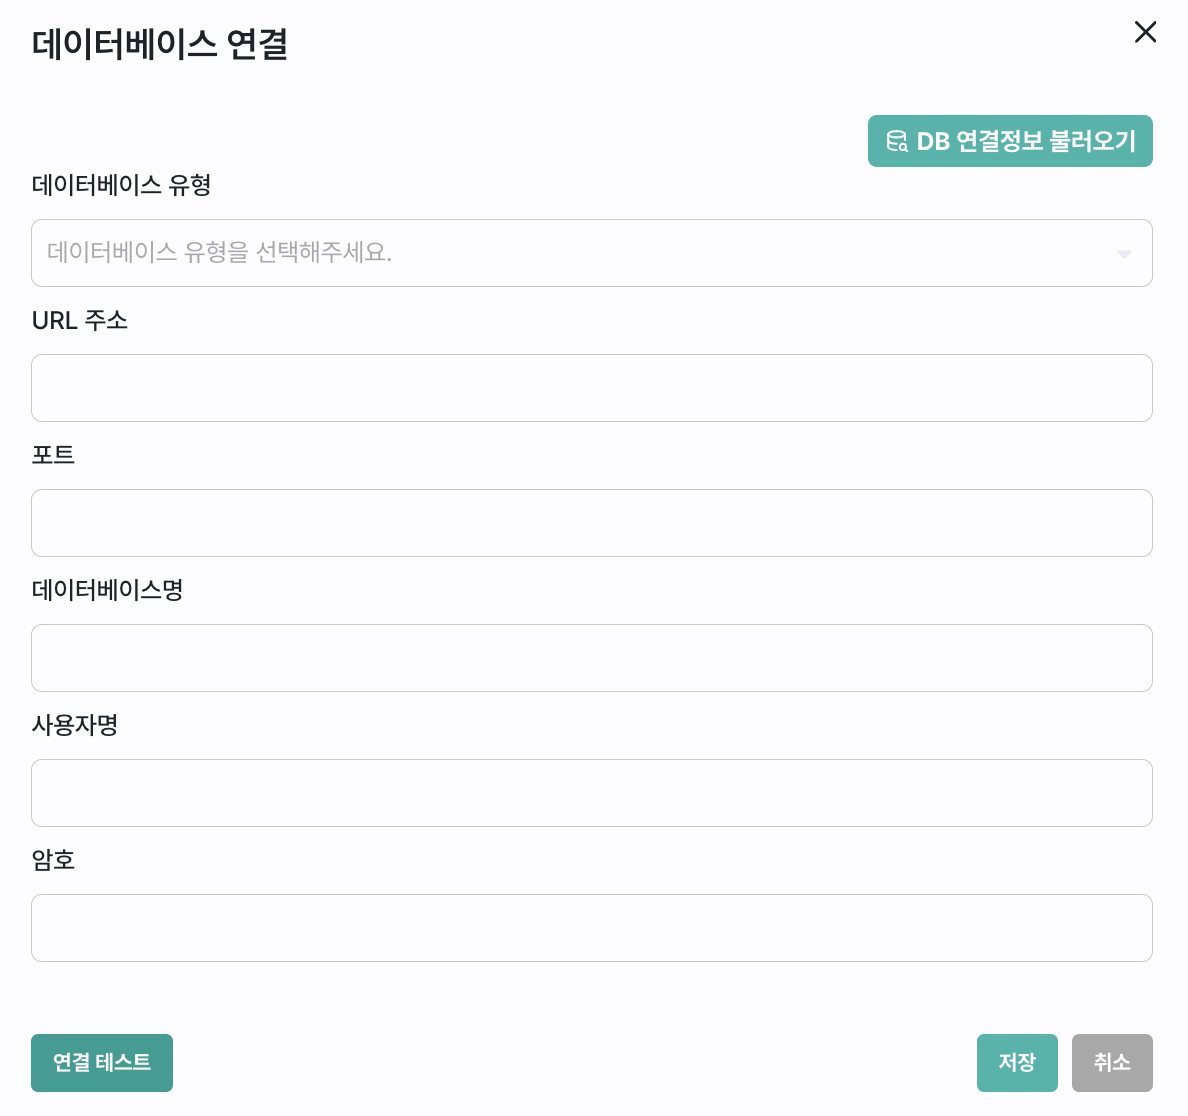Focus the URL 주소 input field
The image size is (1188, 1116).
click(x=592, y=388)
